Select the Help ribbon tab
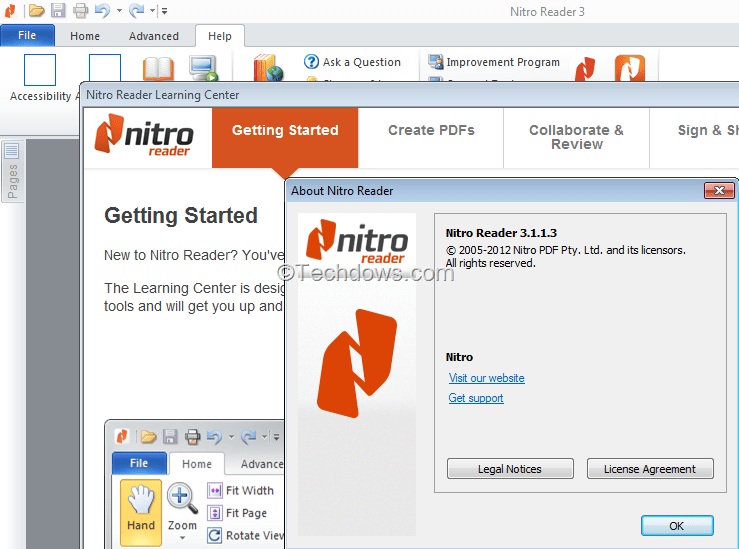 coord(220,36)
